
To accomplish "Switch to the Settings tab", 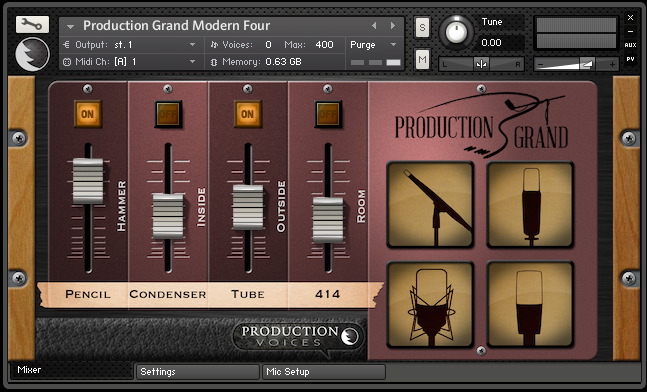I will click(198, 372).
